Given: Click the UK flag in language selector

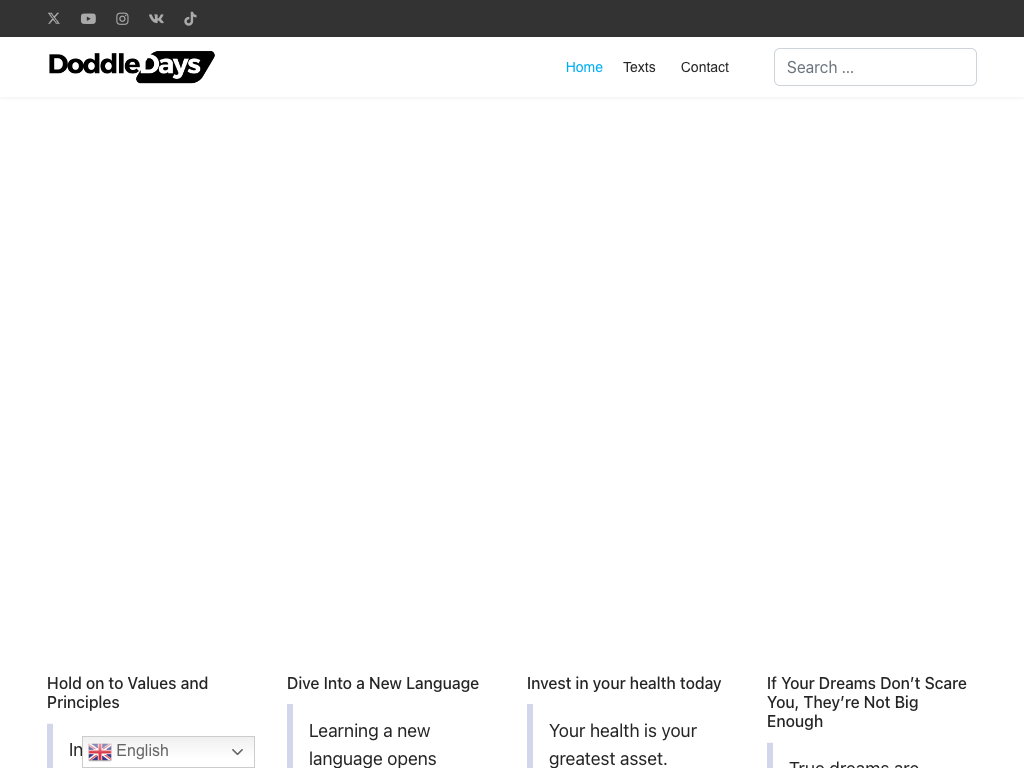Looking at the screenshot, I should tap(100, 752).
